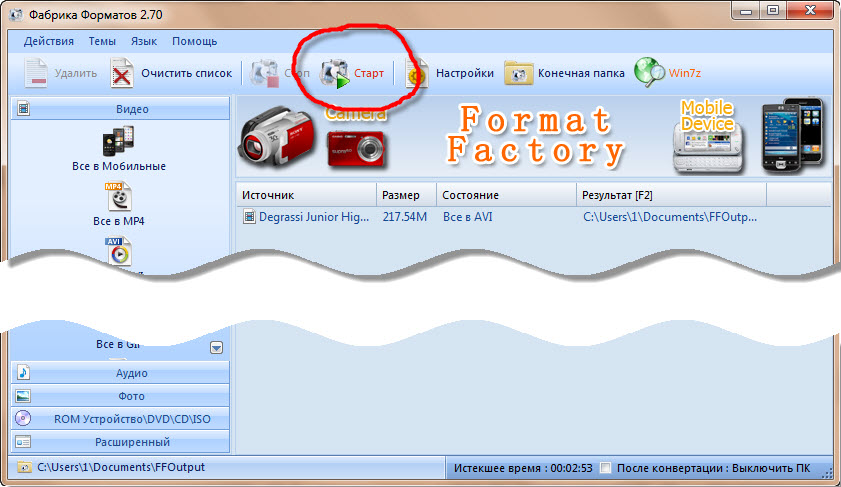Click the Win7z link text
841x487 pixels.
[x=684, y=73]
